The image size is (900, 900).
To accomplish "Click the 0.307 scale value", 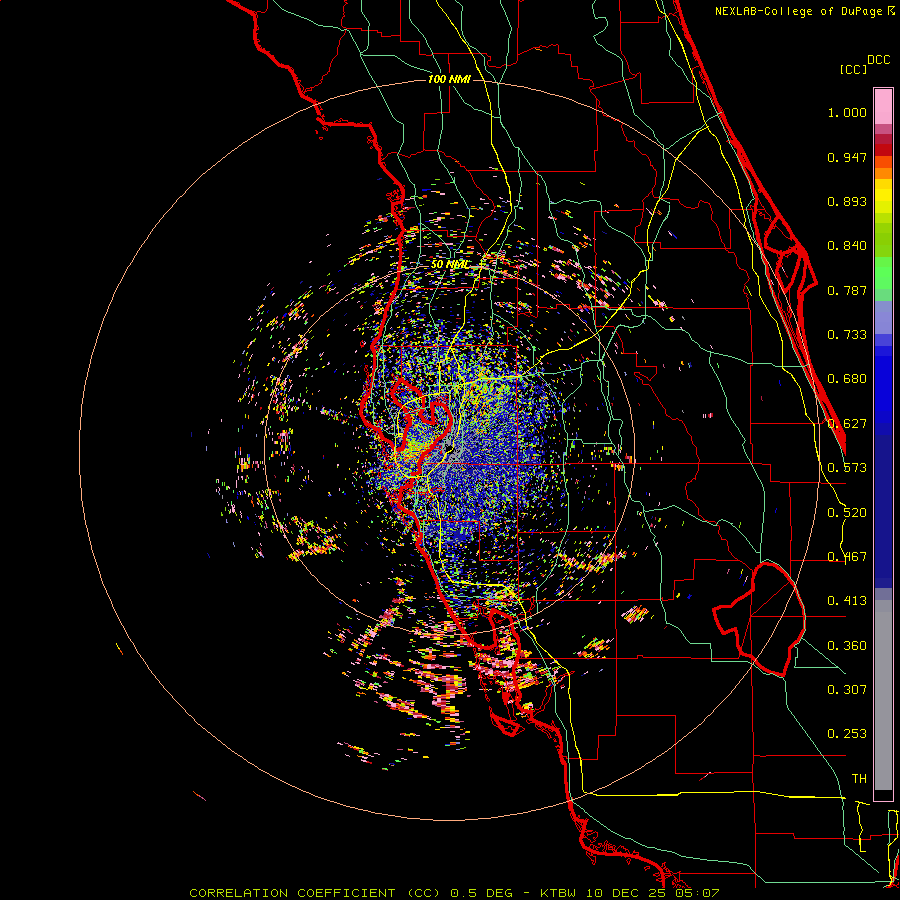I will tap(847, 689).
